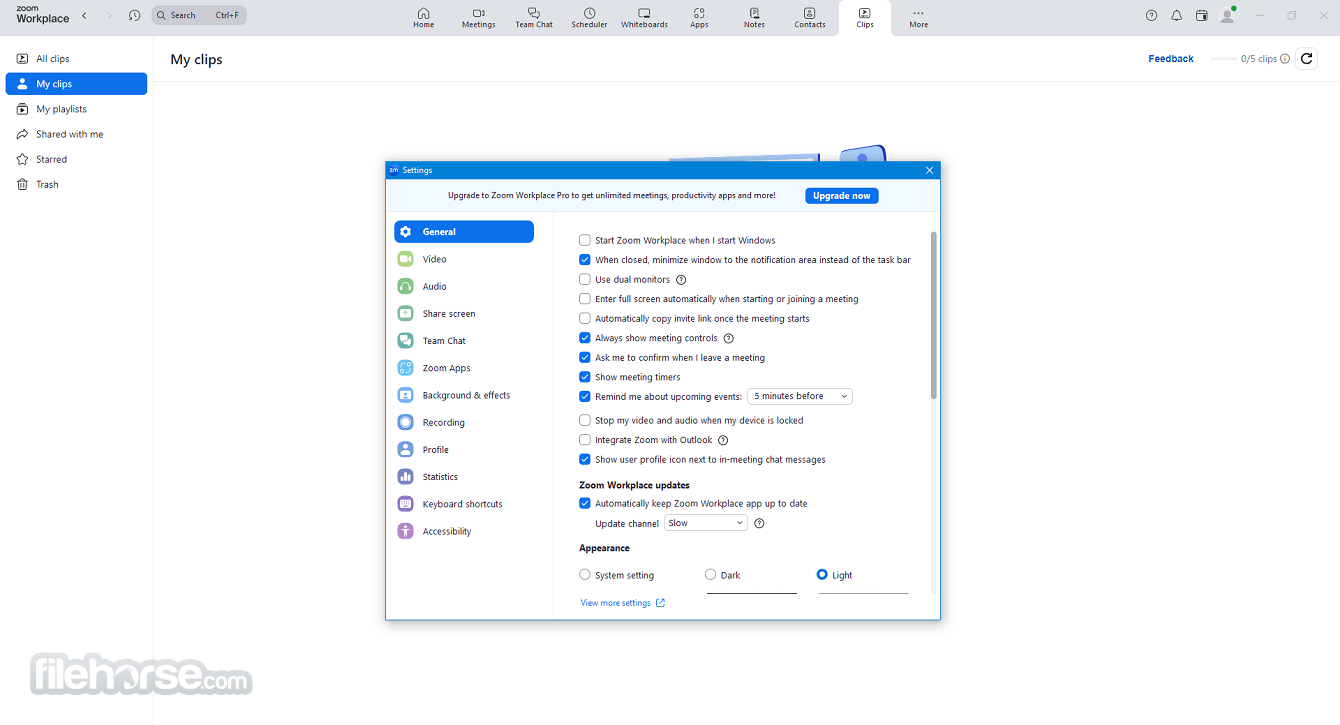Image resolution: width=1340 pixels, height=725 pixels.
Task: Click the info icon beside 0/5 clips
Action: (1285, 59)
